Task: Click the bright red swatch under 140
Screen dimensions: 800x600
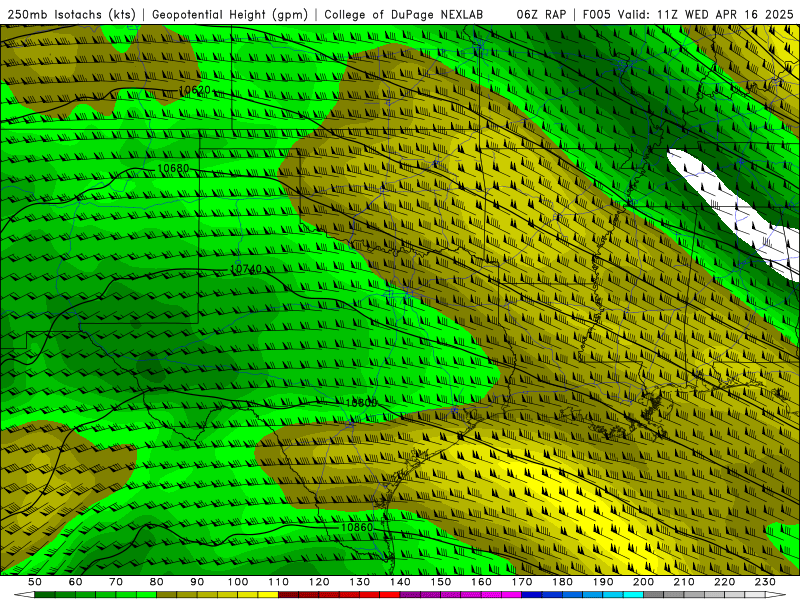Action: (390, 595)
